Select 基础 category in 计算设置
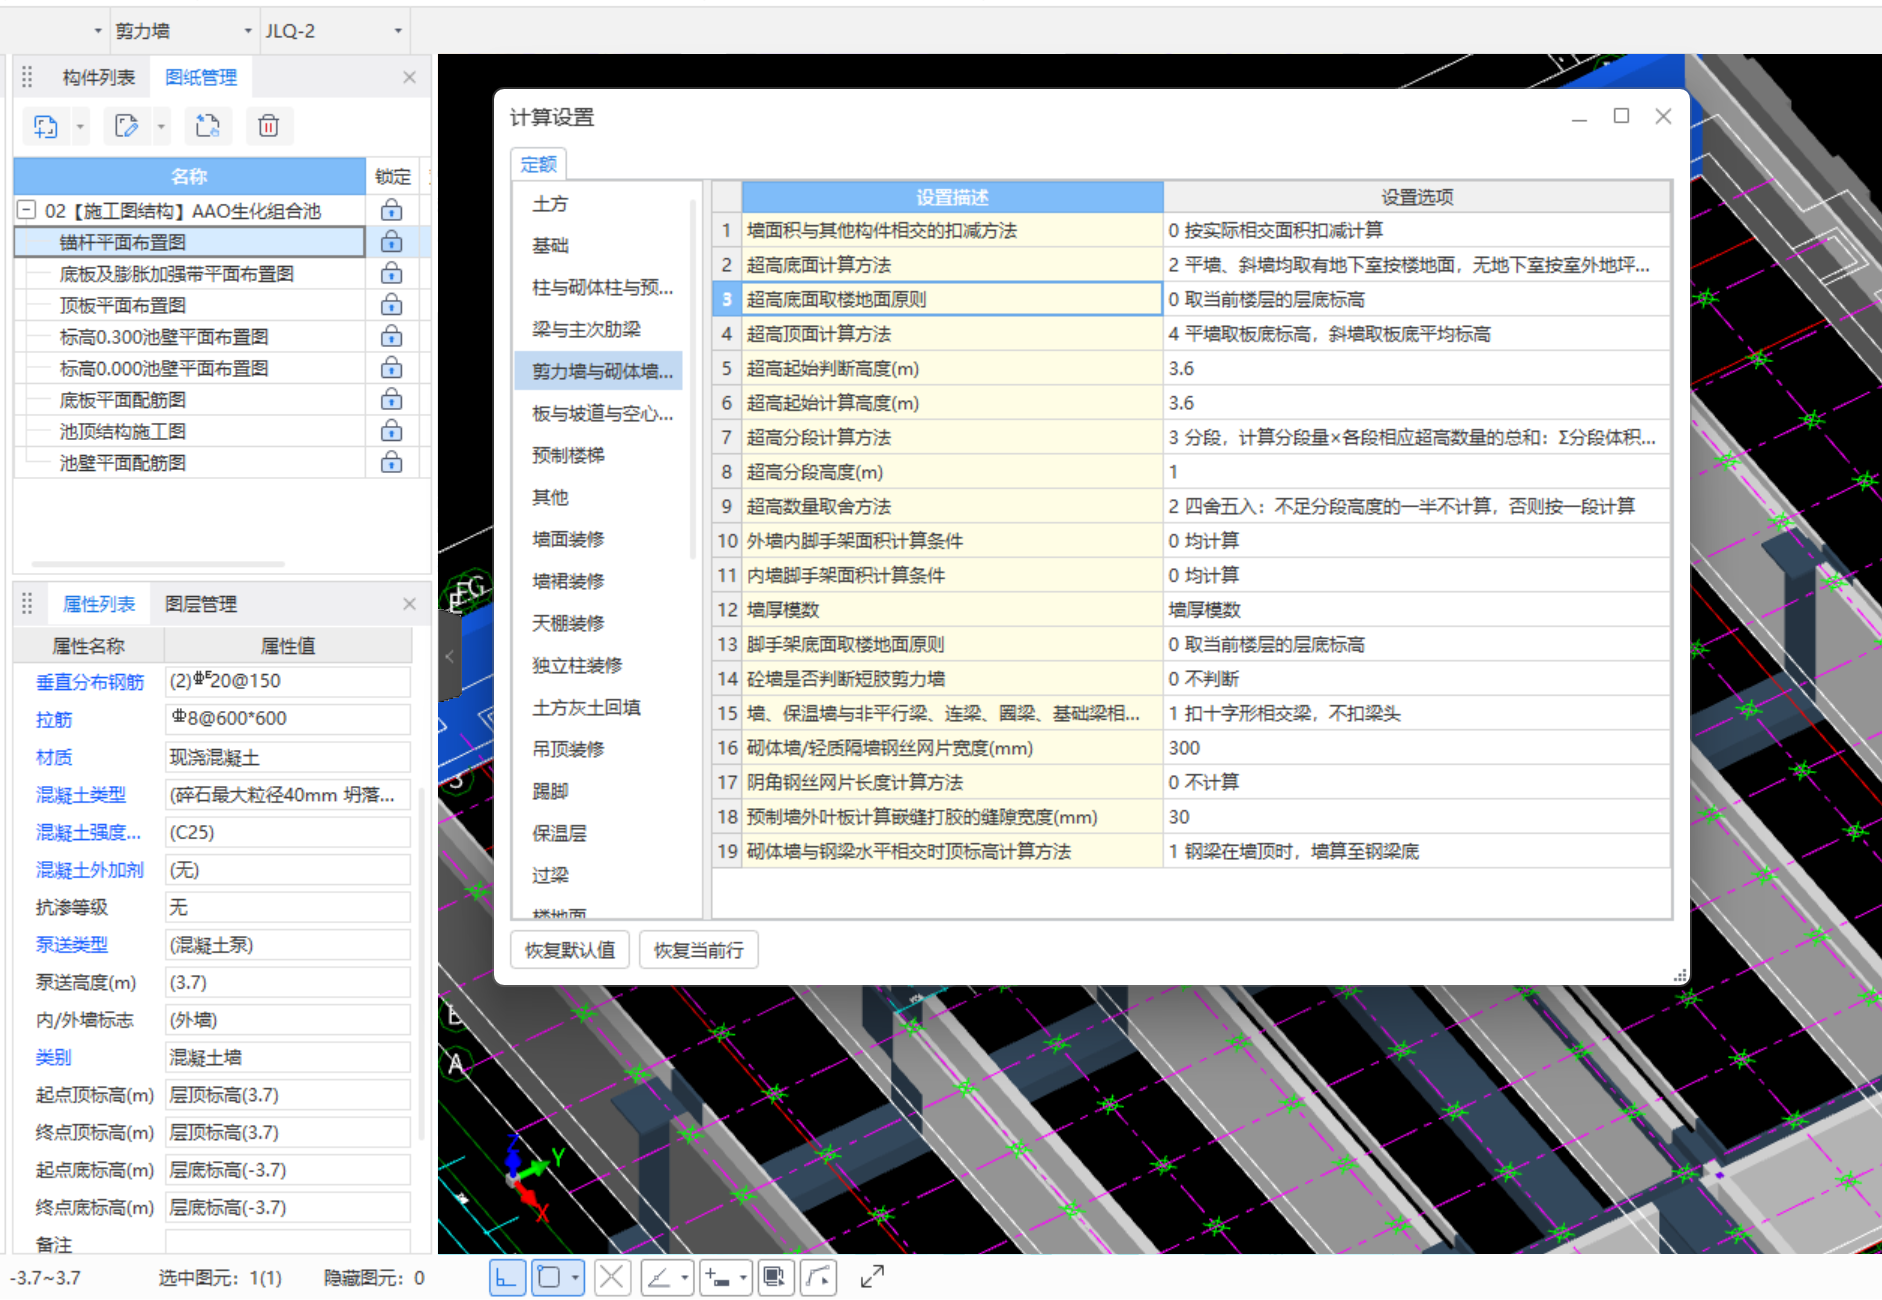 click(x=550, y=246)
